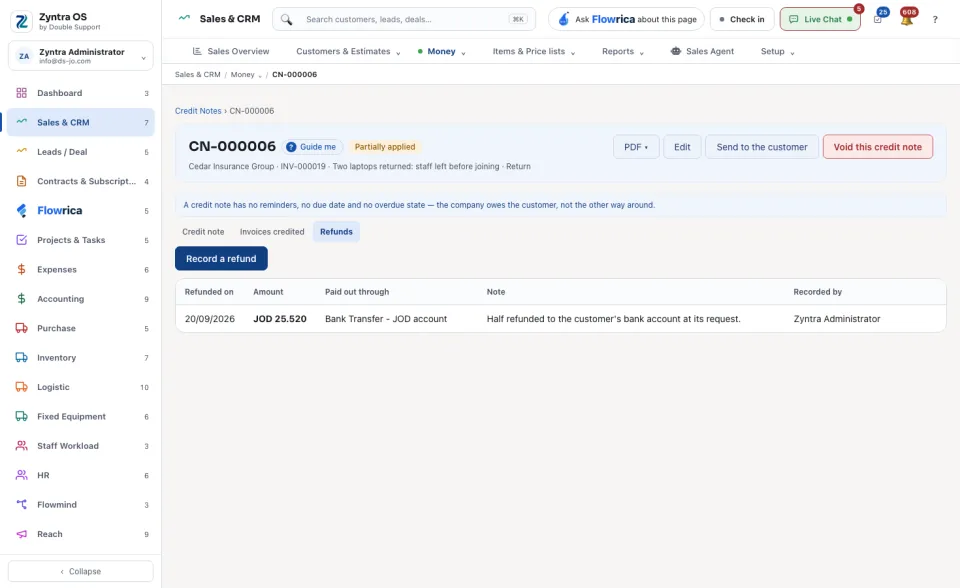Image resolution: width=960 pixels, height=588 pixels.
Task: Click the Partially applied status badge
Action: [384, 147]
